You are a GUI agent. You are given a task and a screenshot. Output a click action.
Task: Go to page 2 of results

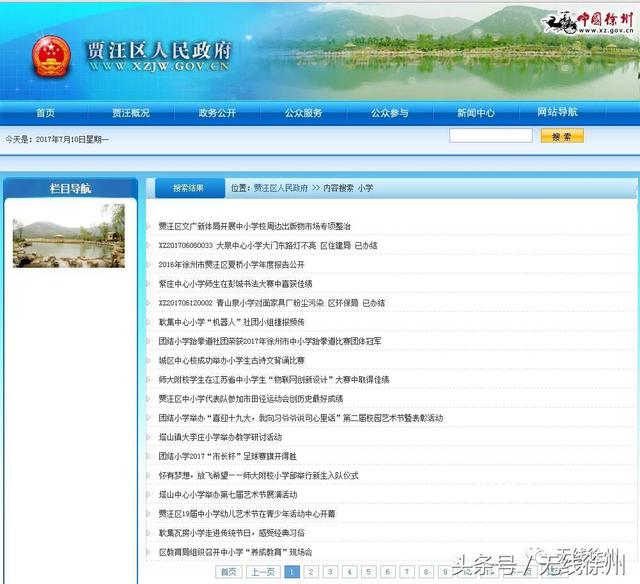click(311, 572)
